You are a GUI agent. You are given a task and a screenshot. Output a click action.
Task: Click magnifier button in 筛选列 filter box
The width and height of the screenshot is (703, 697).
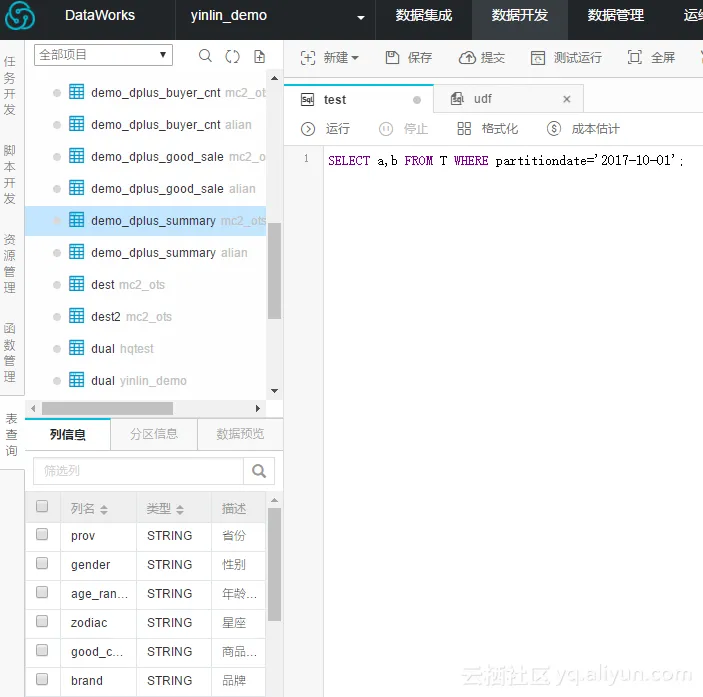259,471
